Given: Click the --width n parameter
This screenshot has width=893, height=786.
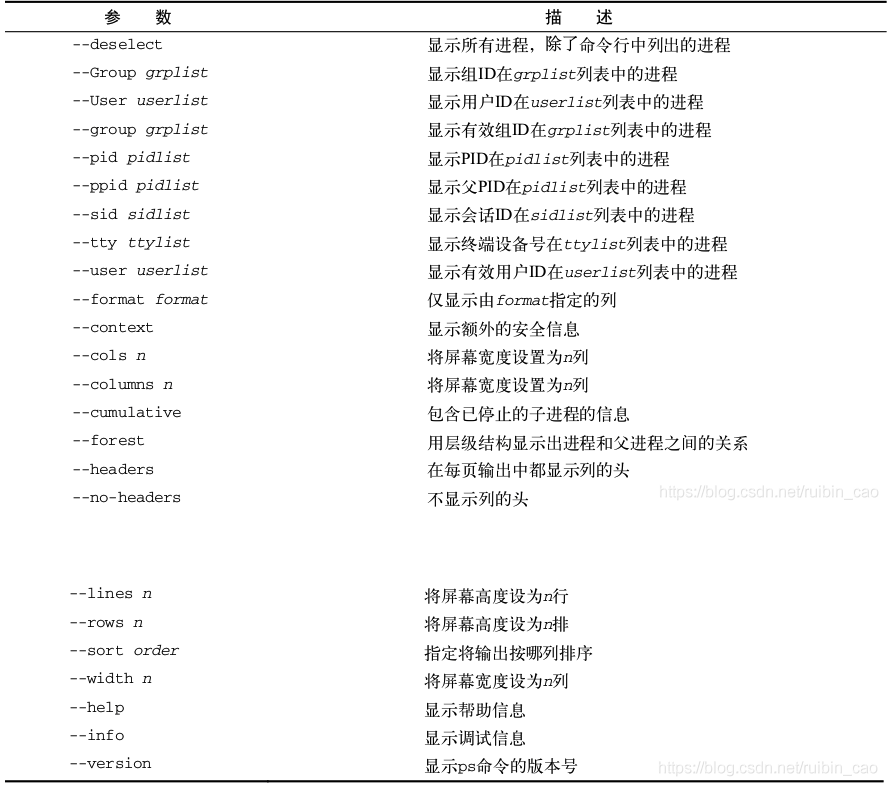Looking at the screenshot, I should tap(110, 678).
